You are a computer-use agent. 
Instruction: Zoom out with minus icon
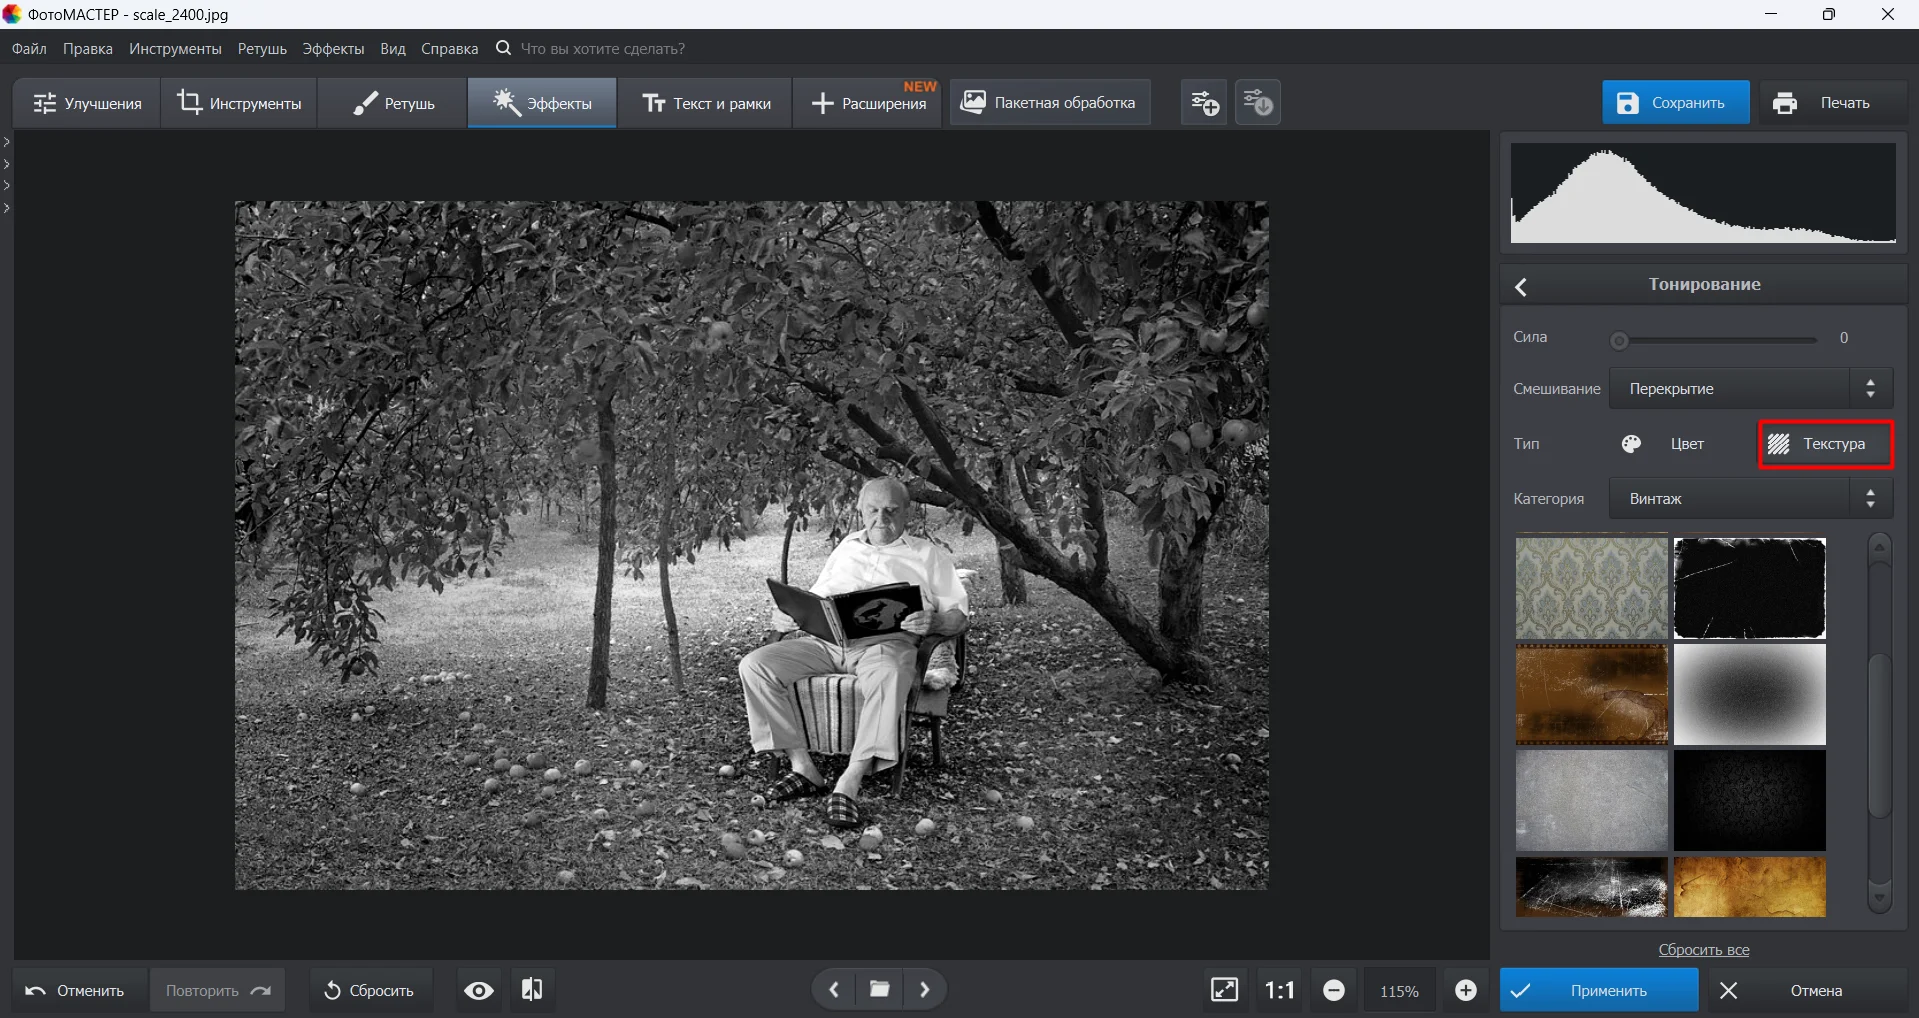(1334, 990)
